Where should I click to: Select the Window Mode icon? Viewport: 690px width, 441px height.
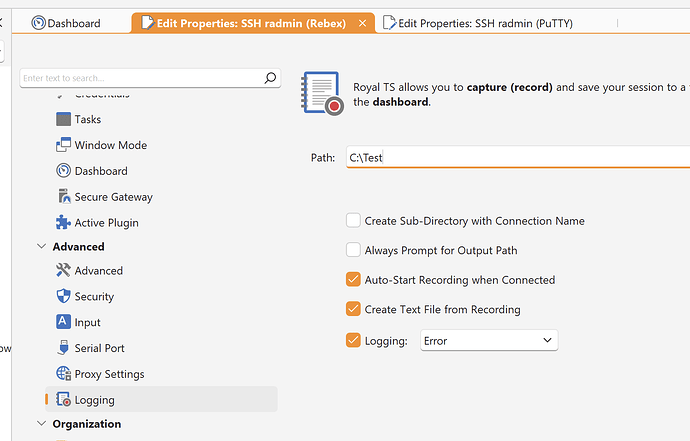click(x=64, y=145)
